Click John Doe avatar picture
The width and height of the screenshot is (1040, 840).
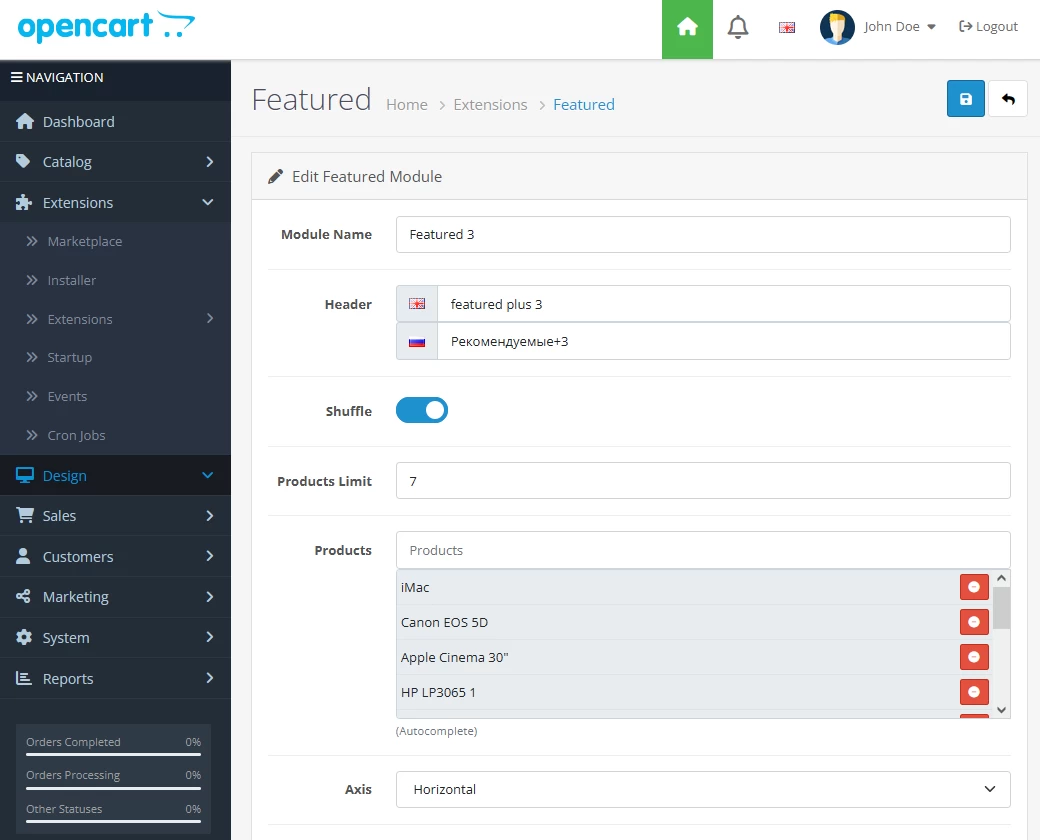[837, 27]
